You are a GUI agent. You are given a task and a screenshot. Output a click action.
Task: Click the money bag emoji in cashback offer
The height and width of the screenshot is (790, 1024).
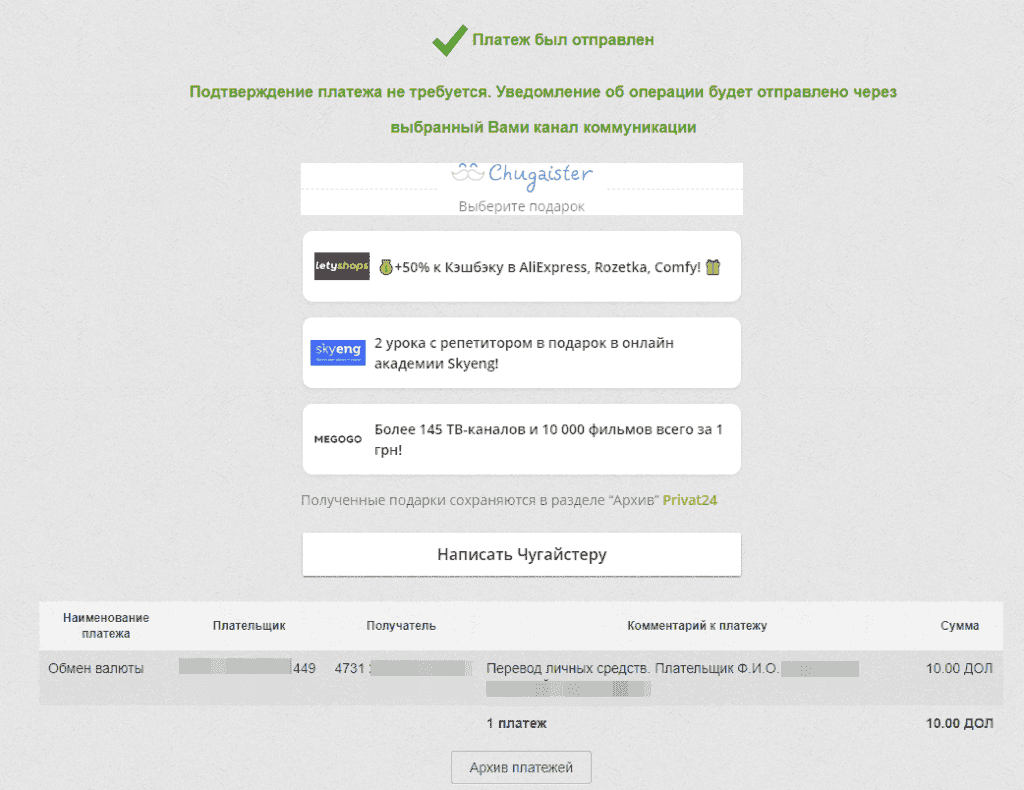(385, 268)
